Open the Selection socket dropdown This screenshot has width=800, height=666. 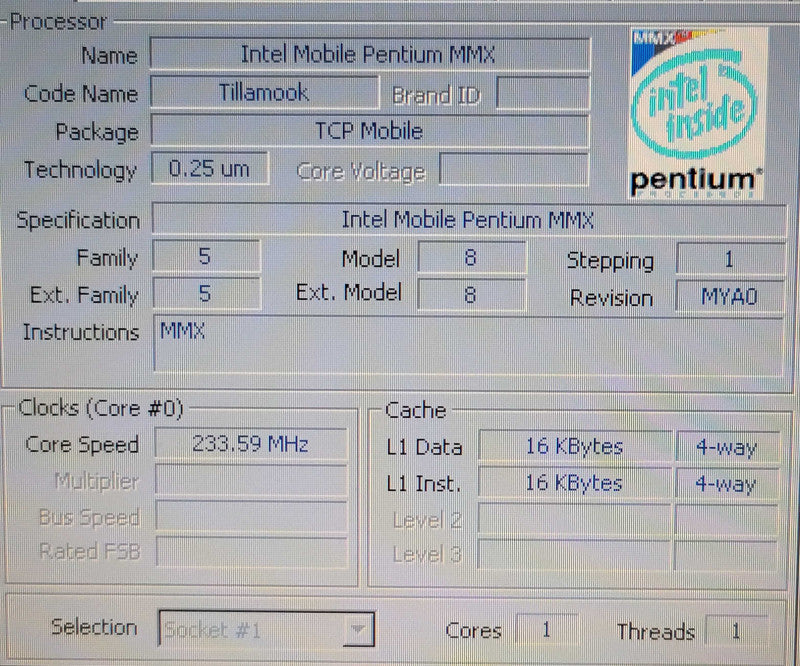click(x=266, y=629)
